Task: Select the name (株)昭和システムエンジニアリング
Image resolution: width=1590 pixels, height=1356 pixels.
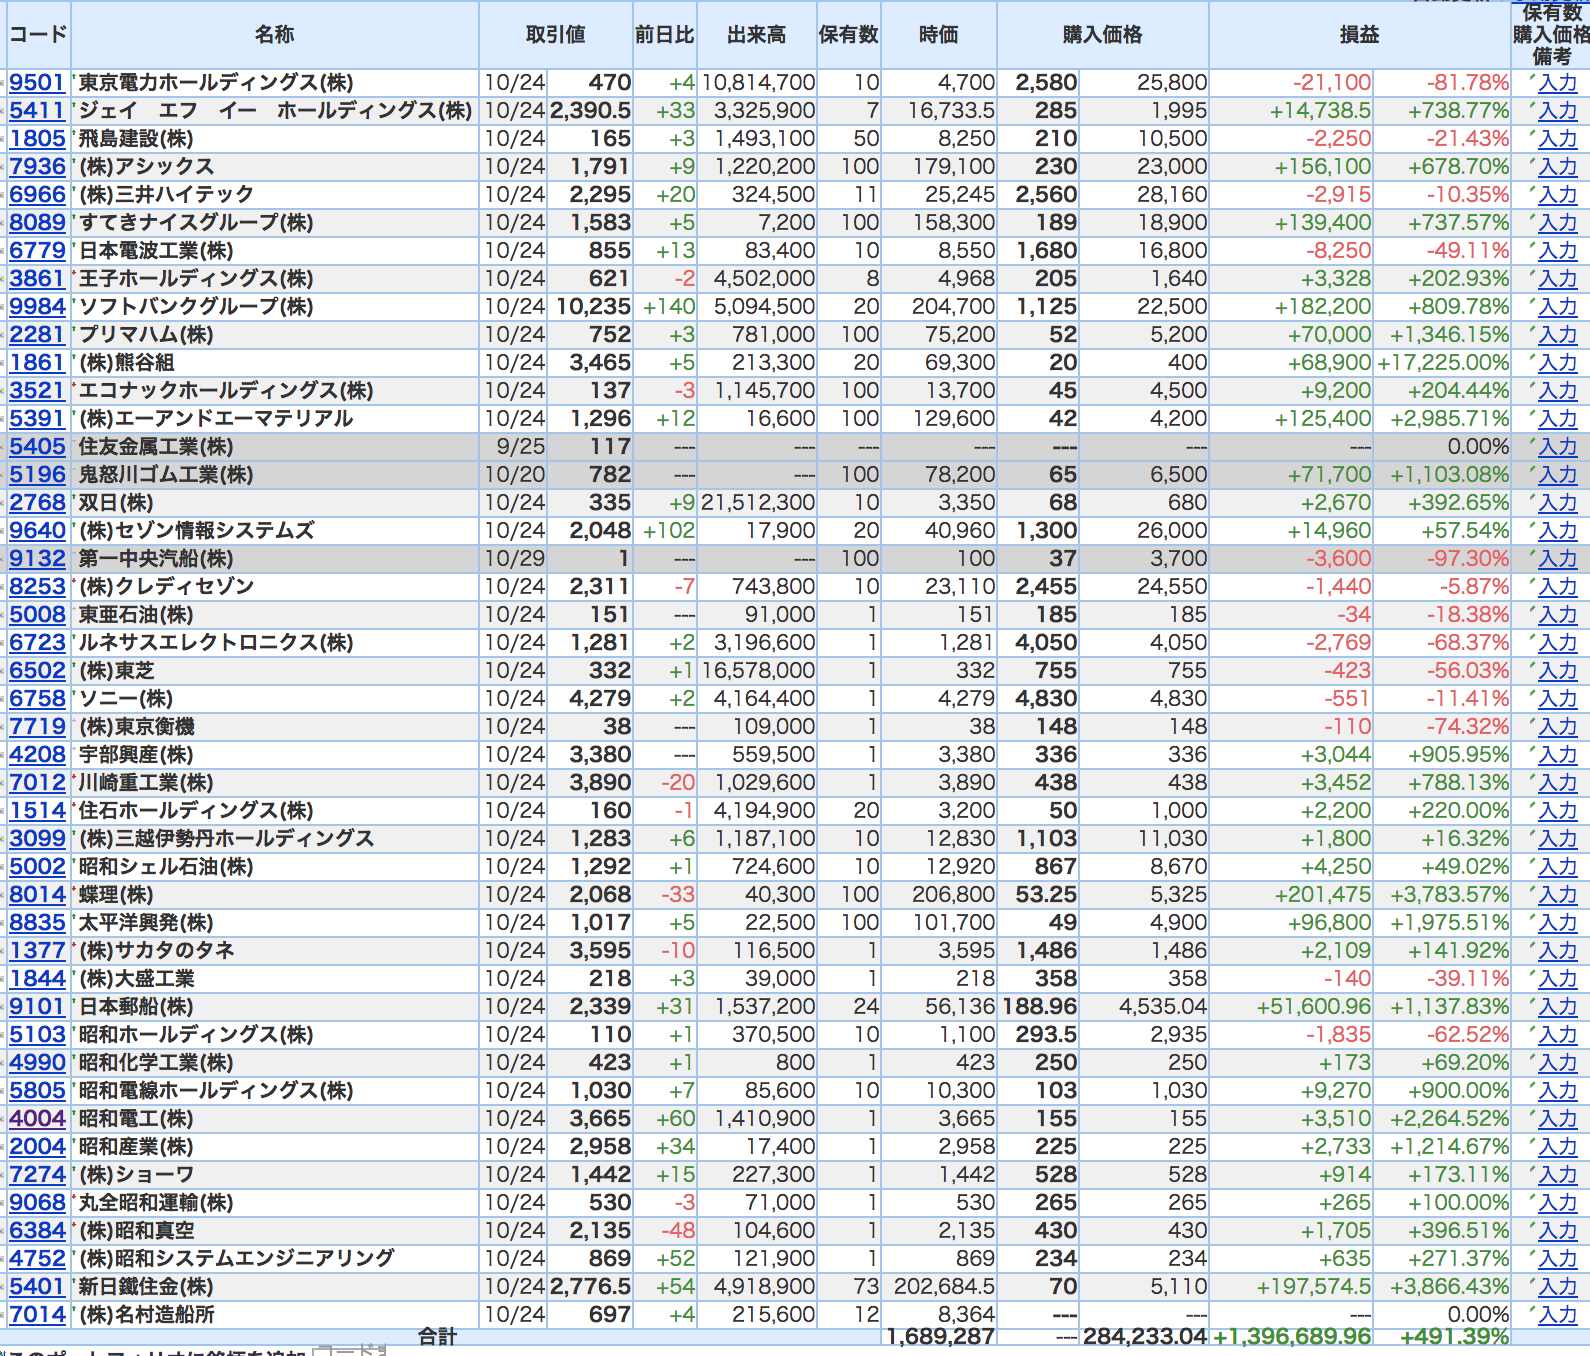Action: pyautogui.click(x=237, y=1259)
